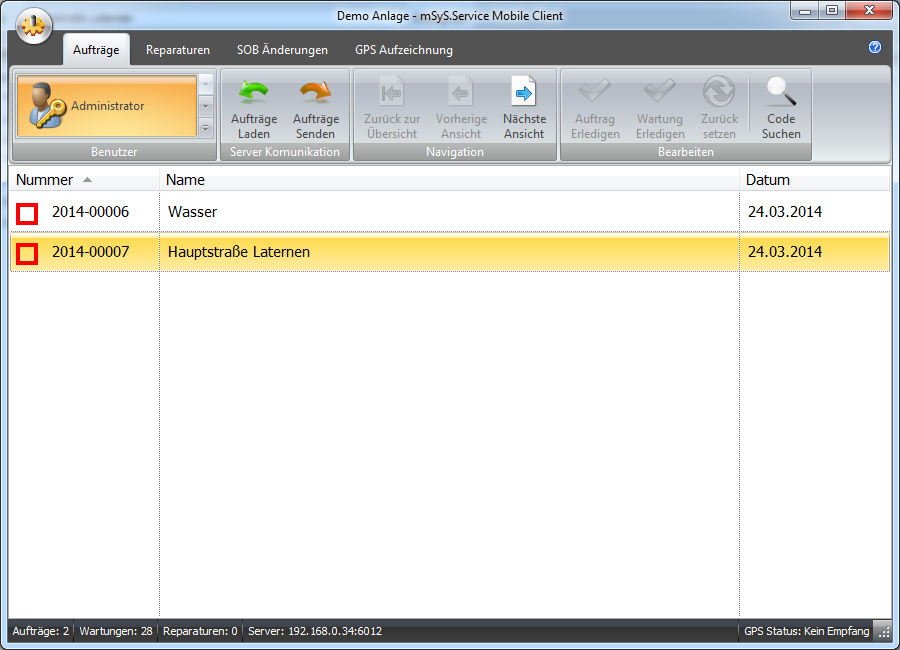
Task: Click the application orb menu button
Action: tap(35, 27)
